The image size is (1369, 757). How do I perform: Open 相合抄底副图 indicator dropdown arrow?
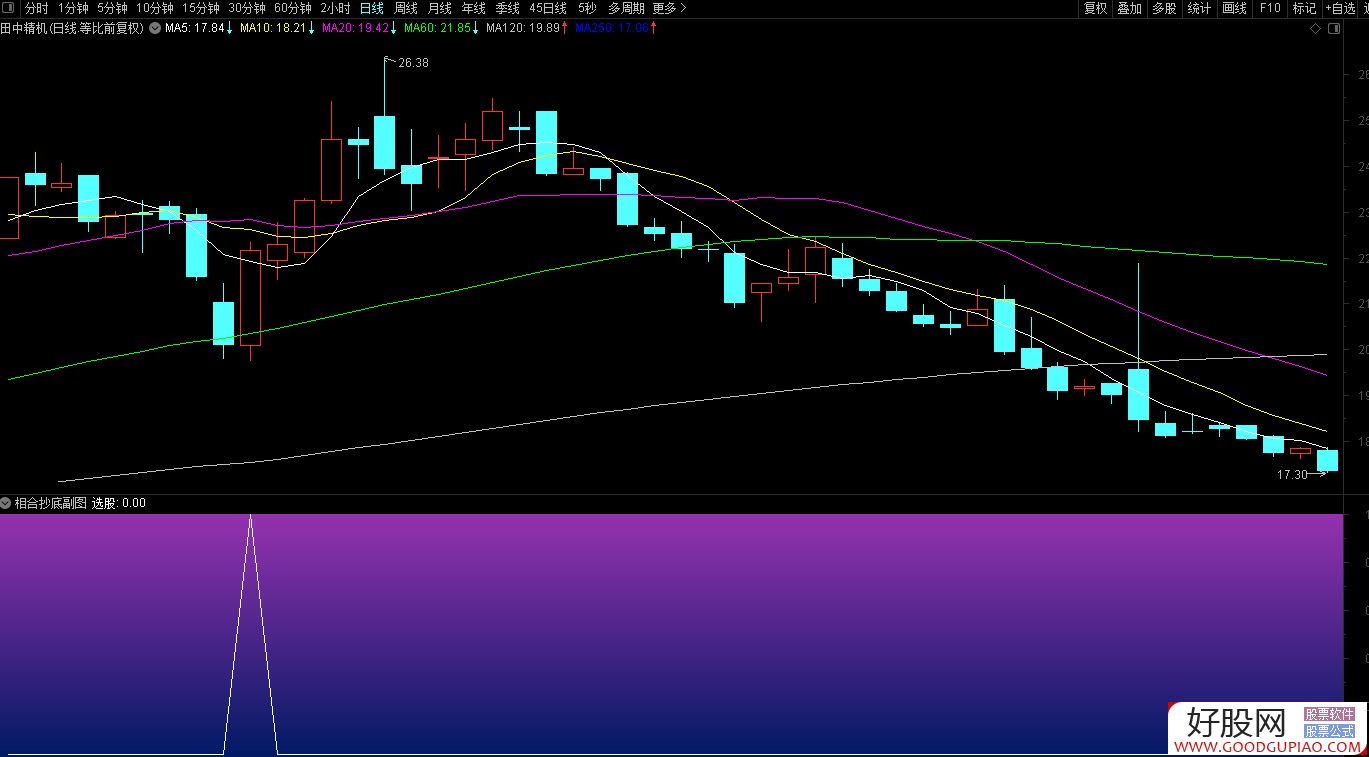[x=6, y=503]
